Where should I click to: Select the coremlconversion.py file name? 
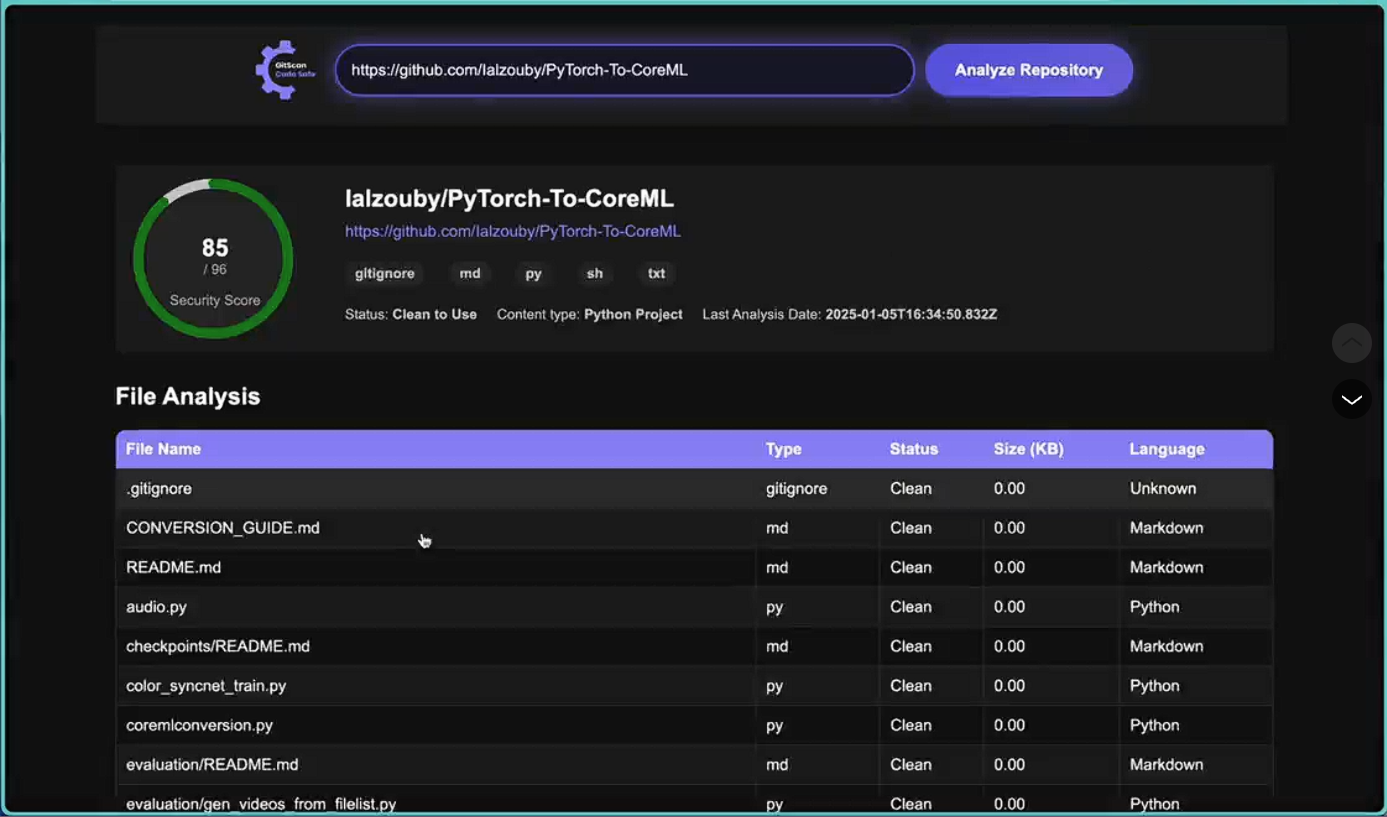point(199,725)
